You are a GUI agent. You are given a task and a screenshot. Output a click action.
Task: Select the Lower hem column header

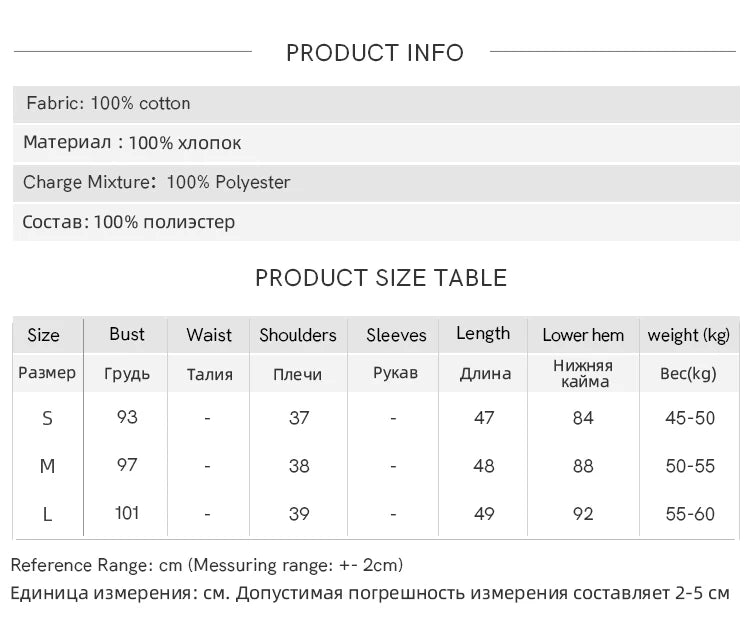point(583,335)
